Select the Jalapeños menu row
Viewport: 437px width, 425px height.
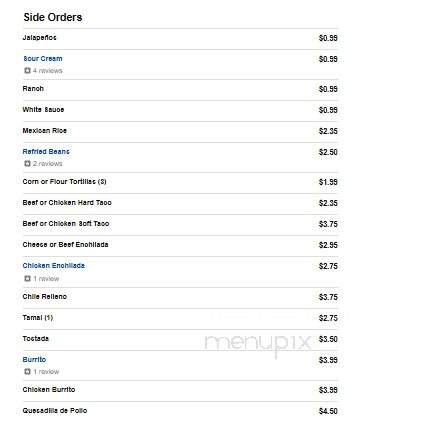[x=180, y=39]
